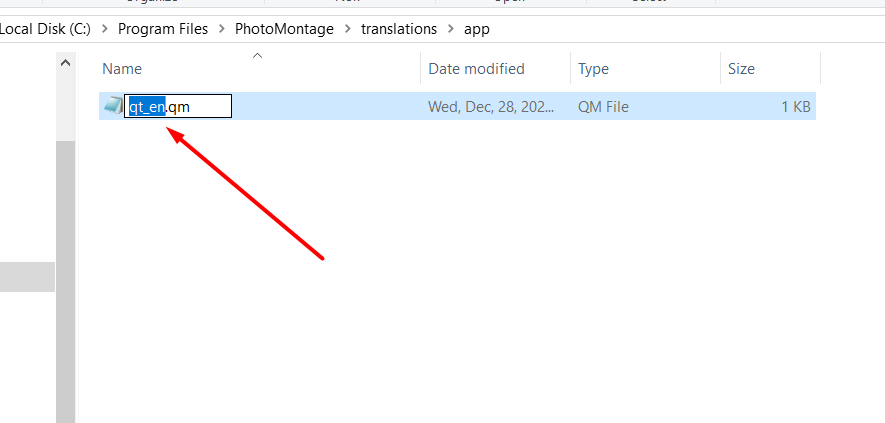Click the qt_en.qm file icon
Viewport: 885px width, 423px height.
(x=113, y=106)
